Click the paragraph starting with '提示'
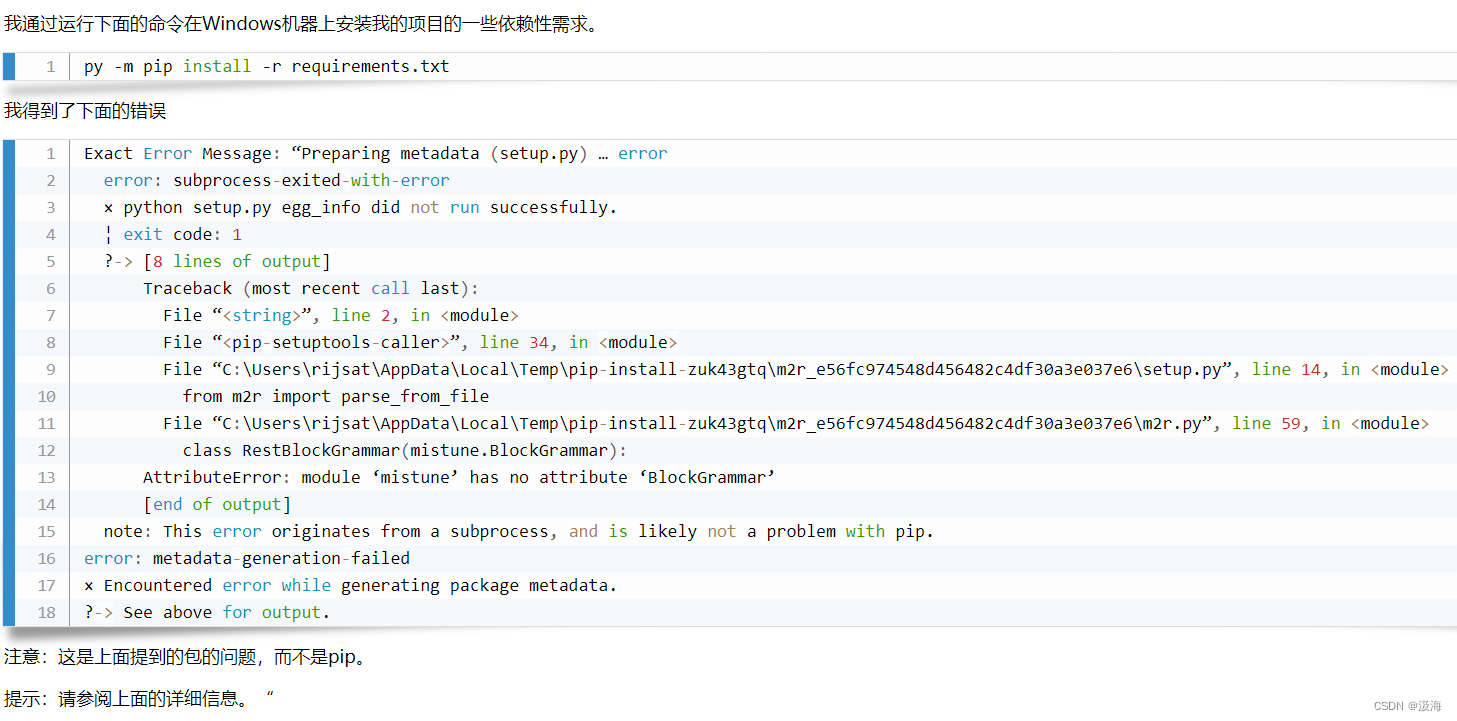Screen dimensions: 1457x721 [139, 699]
